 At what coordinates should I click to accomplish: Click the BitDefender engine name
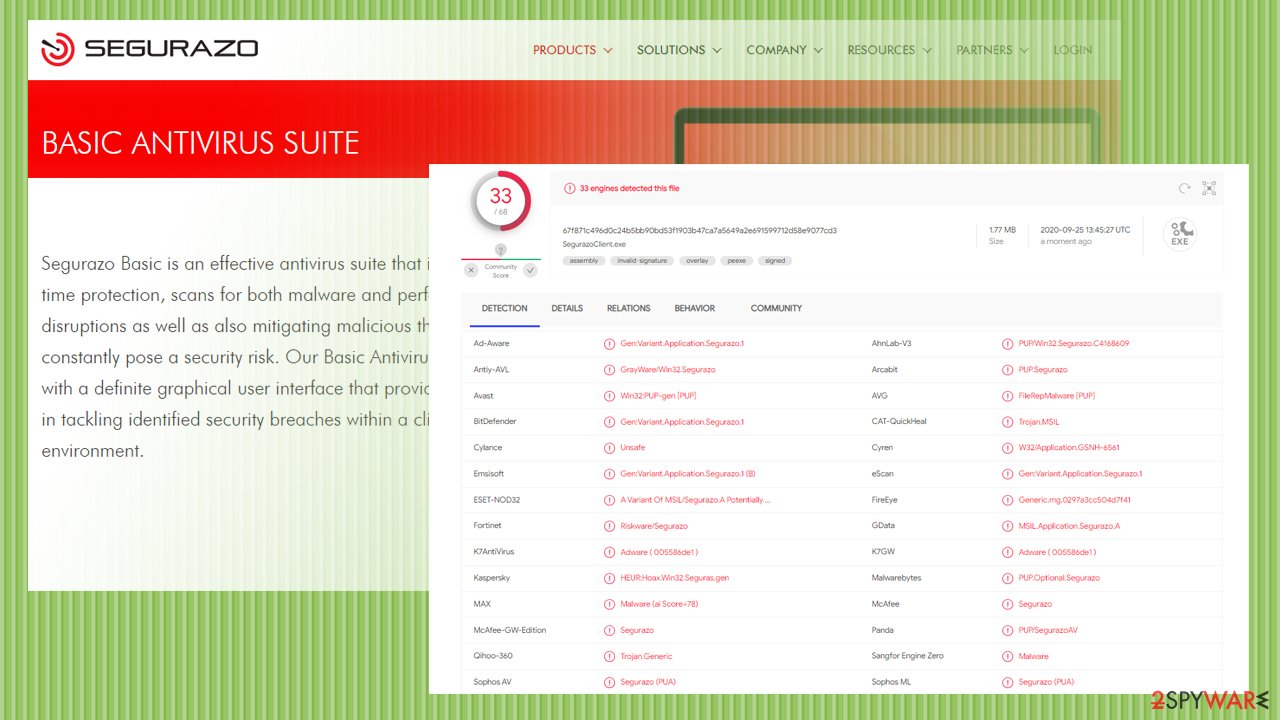coord(495,421)
